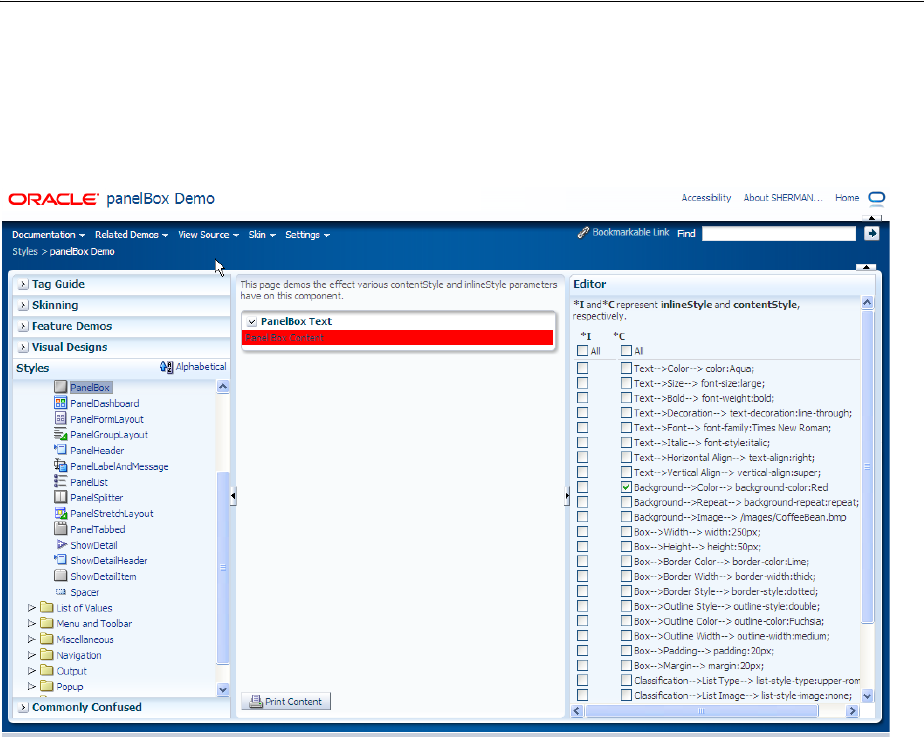Click the Print Content button
The image size is (924, 737).
point(286,701)
